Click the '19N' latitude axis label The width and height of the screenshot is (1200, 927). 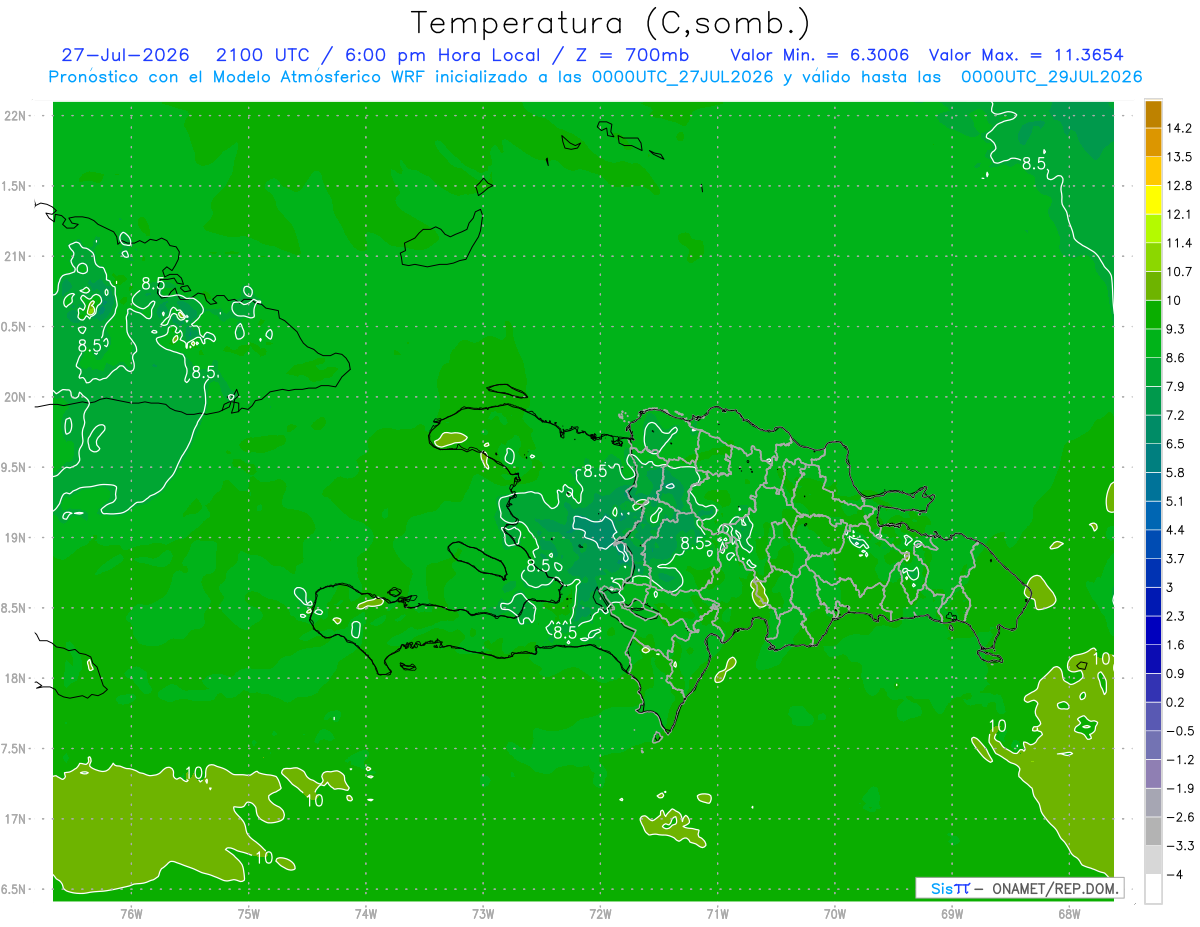[15, 537]
